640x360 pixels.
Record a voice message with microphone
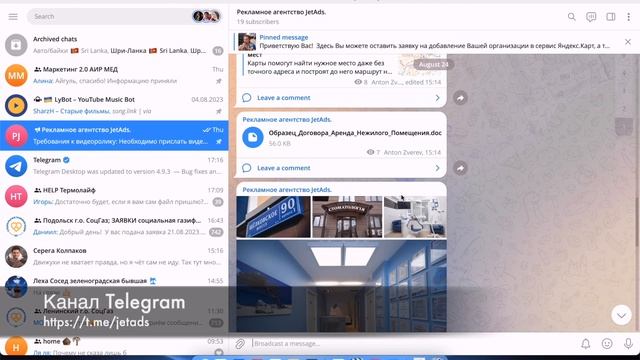[628, 344]
